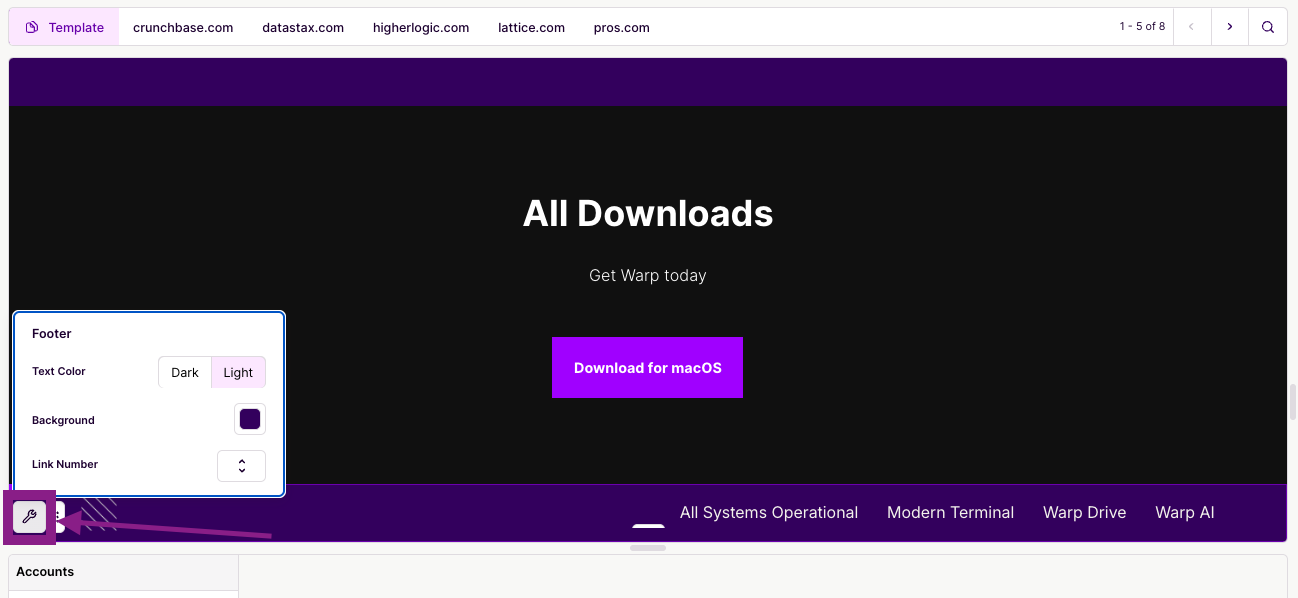Open the wrench settings icon button

tap(30, 517)
